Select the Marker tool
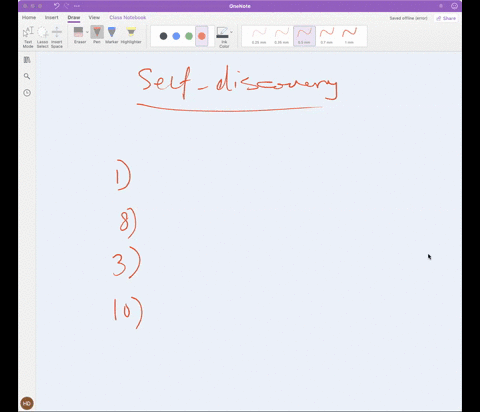This screenshot has width=480, height=412. point(112,35)
